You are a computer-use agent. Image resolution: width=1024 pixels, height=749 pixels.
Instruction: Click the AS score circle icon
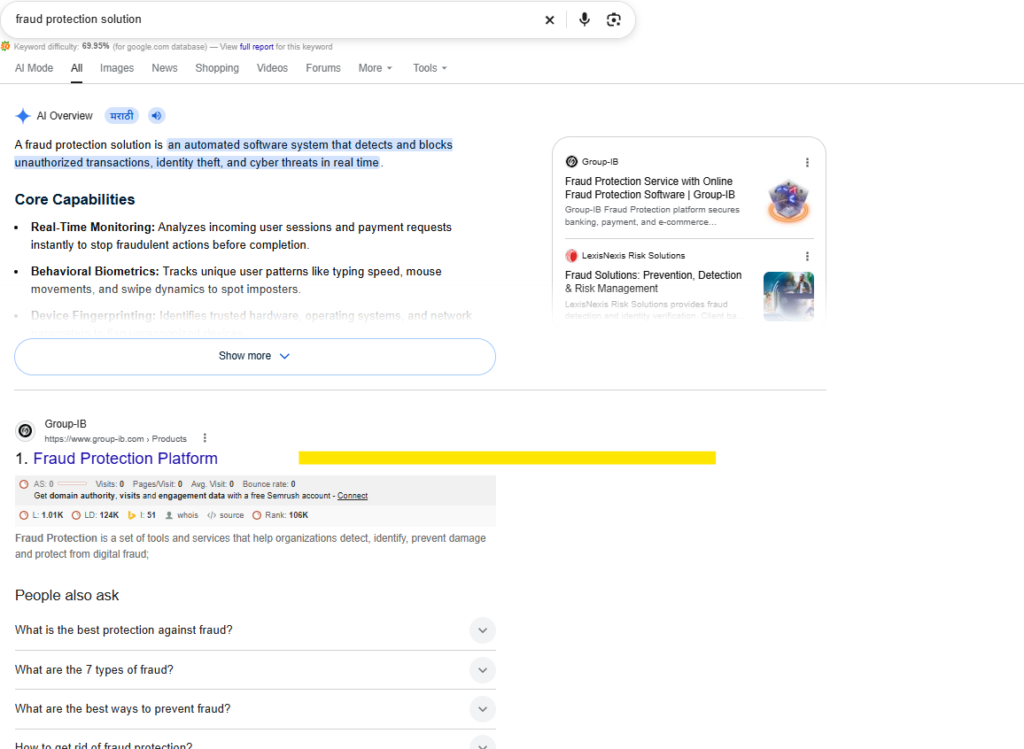click(24, 484)
